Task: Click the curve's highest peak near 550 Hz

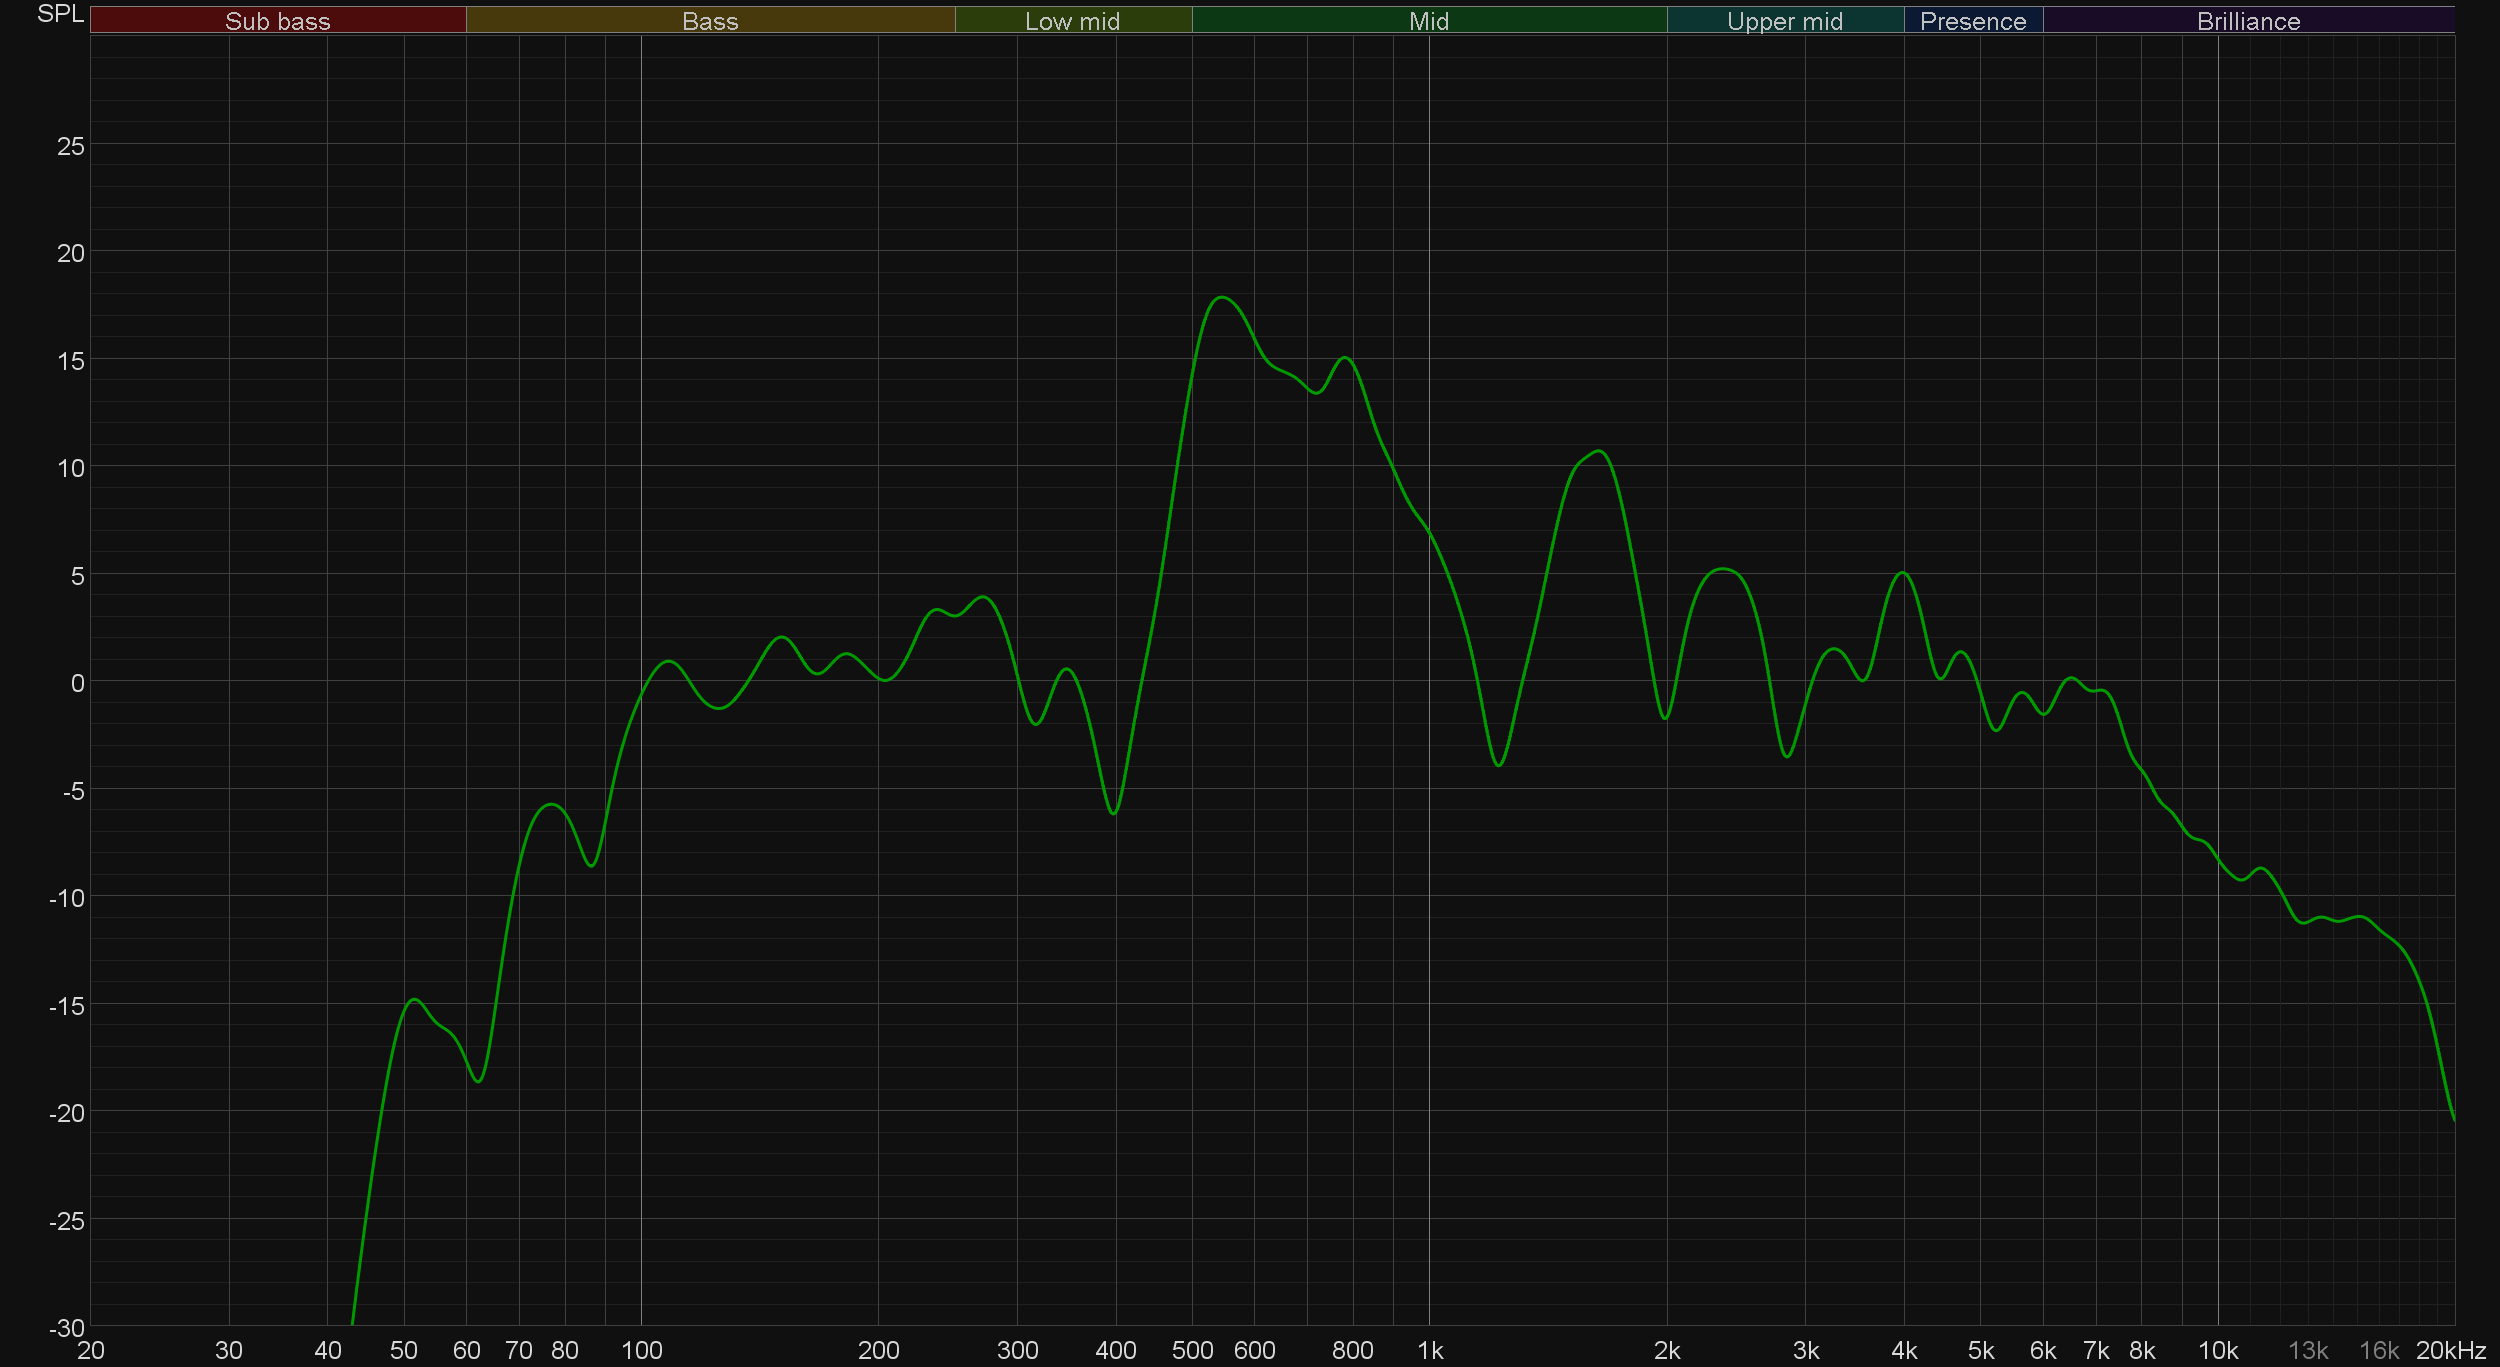Action: click(x=1222, y=297)
